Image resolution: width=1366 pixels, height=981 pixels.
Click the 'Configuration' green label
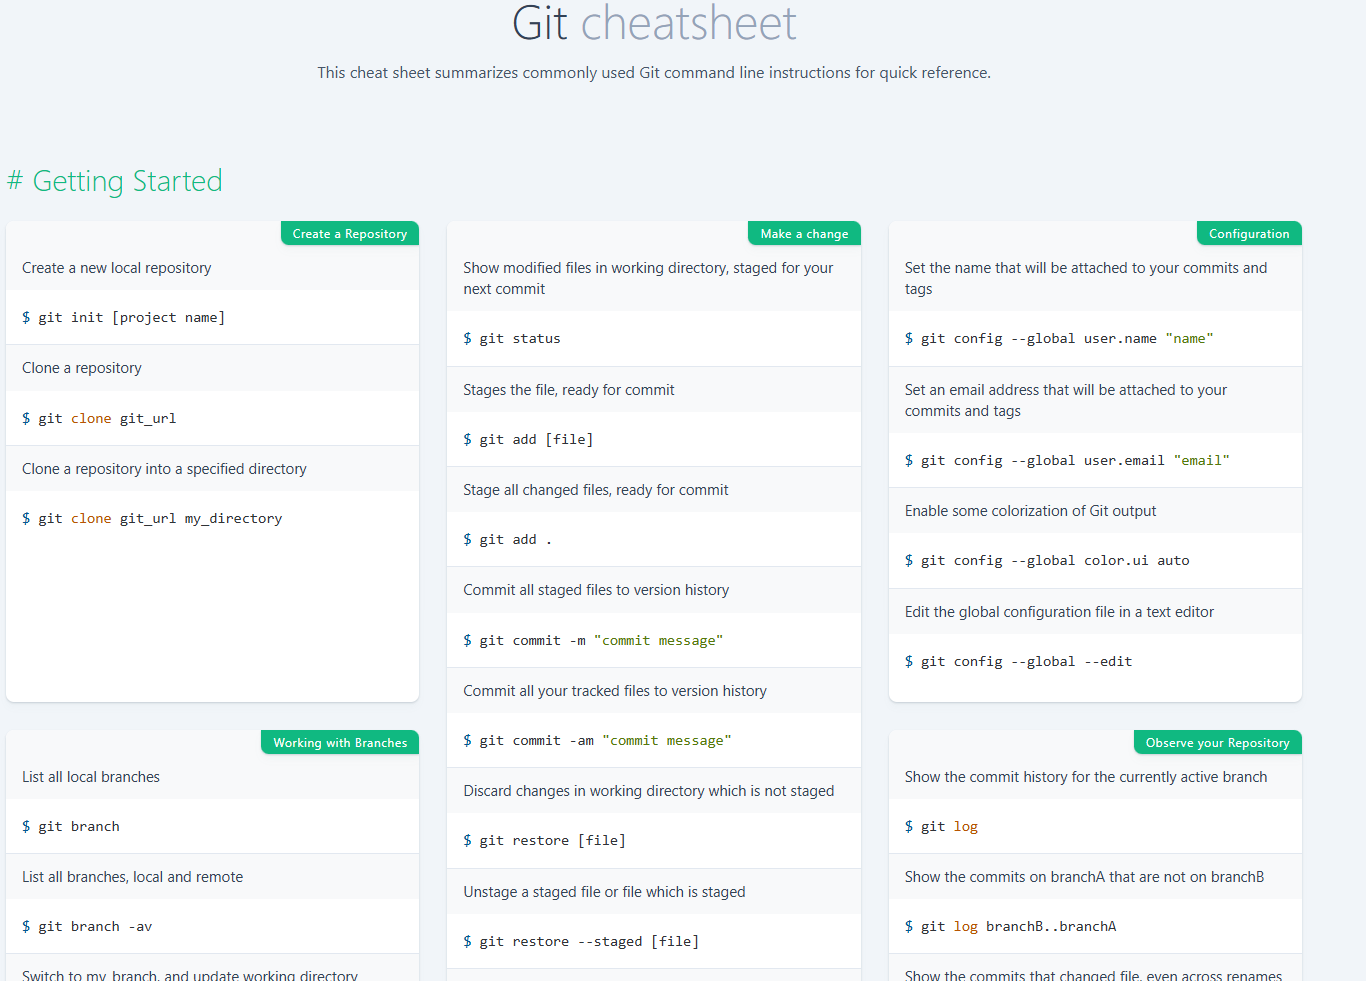click(x=1248, y=234)
